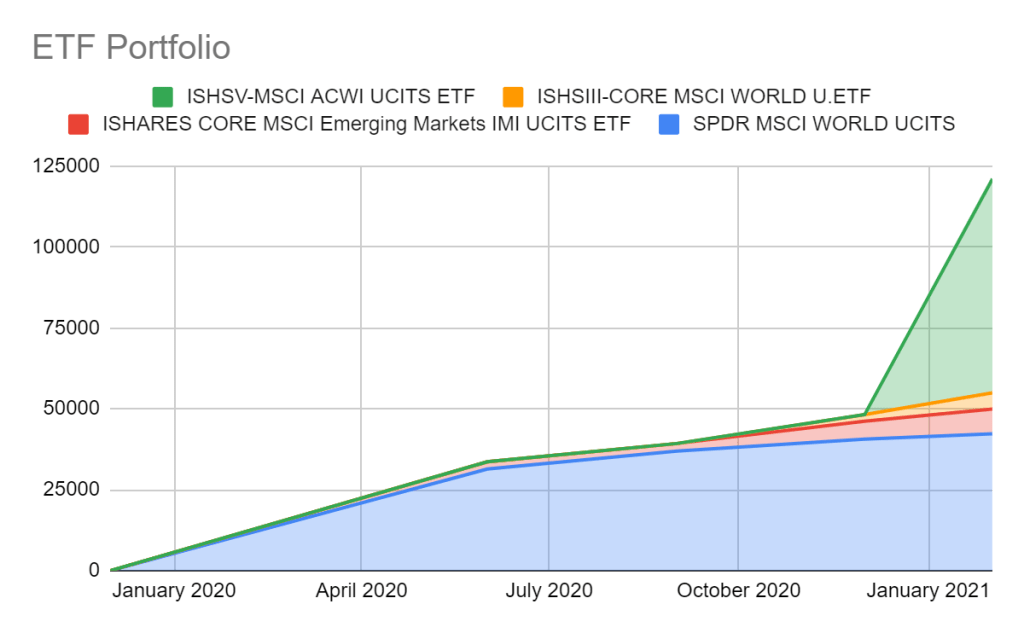Viewport: 1024px width, 633px height.
Task: Click the 25000 y-axis label
Action: point(71,490)
